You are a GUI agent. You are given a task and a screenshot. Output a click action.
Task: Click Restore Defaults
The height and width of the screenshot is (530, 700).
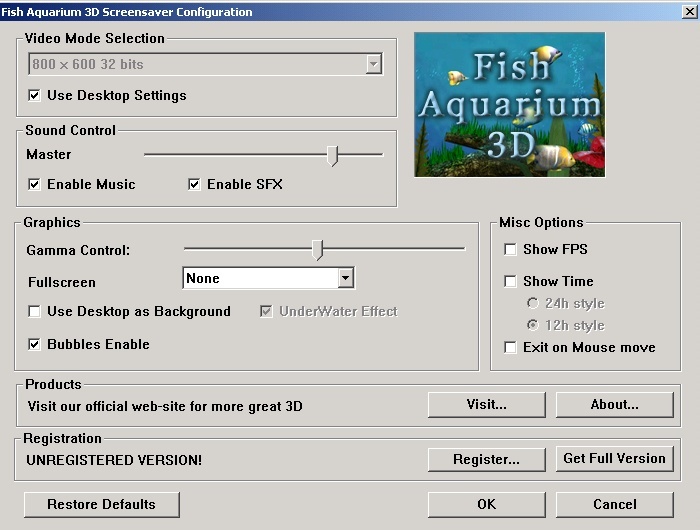pos(102,505)
